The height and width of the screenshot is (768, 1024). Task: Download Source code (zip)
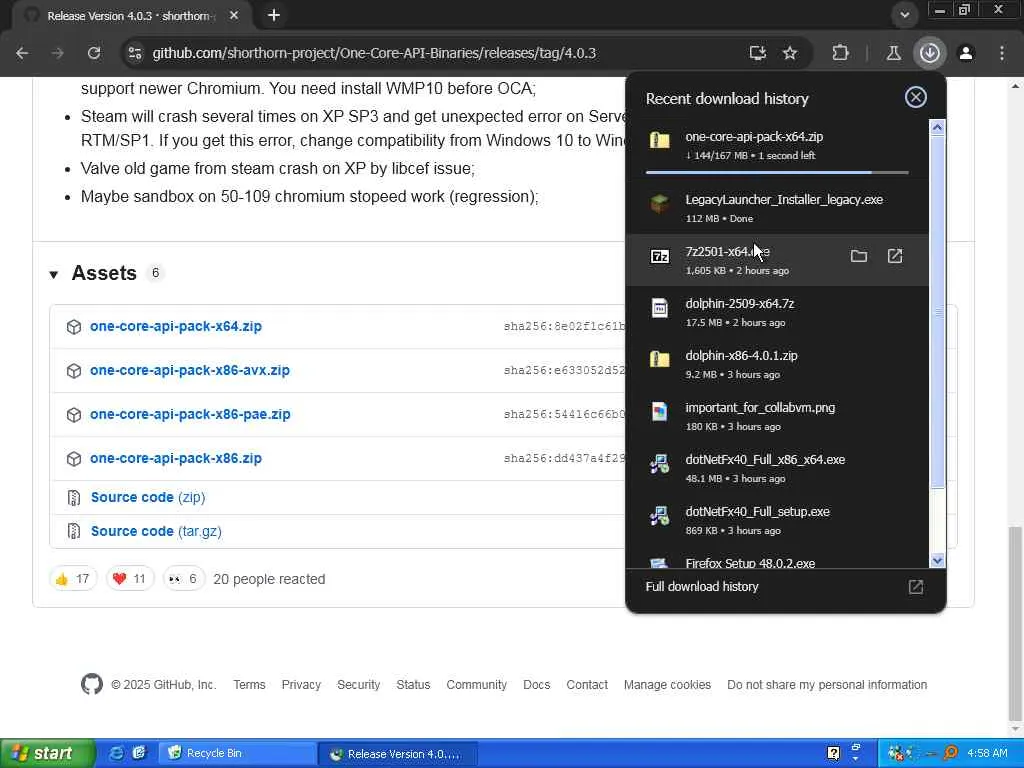click(x=148, y=498)
